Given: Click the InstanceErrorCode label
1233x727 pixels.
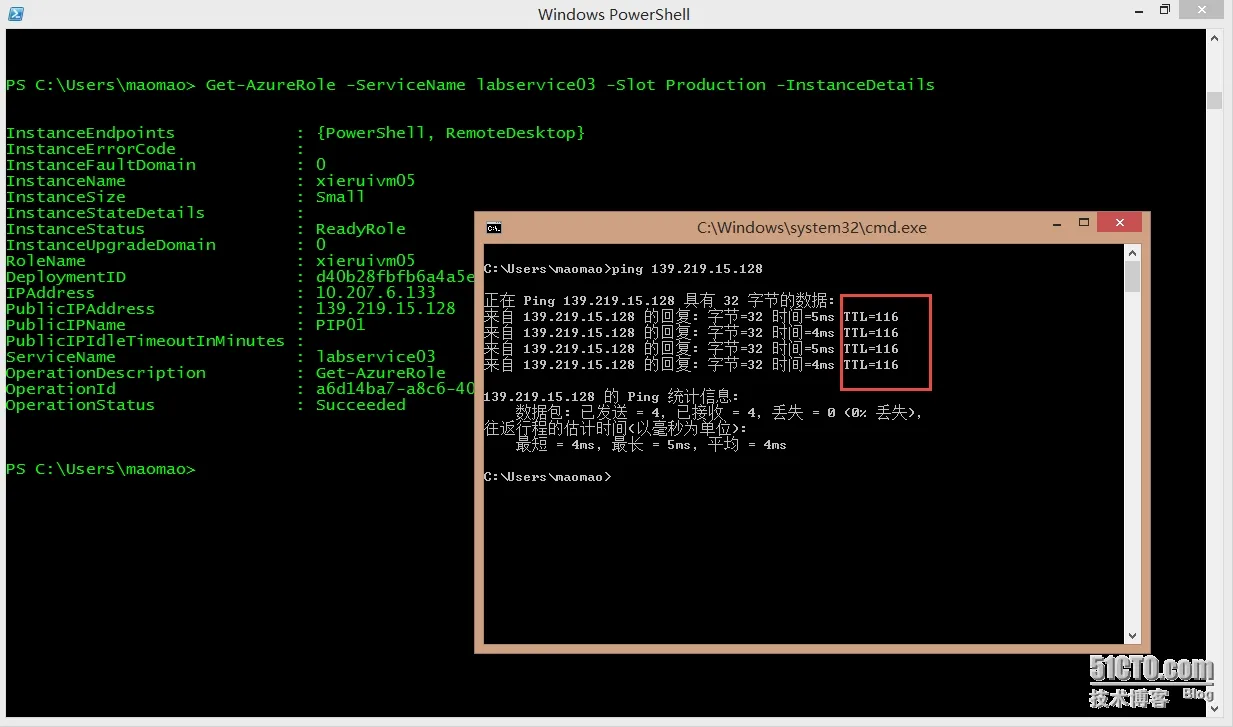Looking at the screenshot, I should [x=90, y=149].
